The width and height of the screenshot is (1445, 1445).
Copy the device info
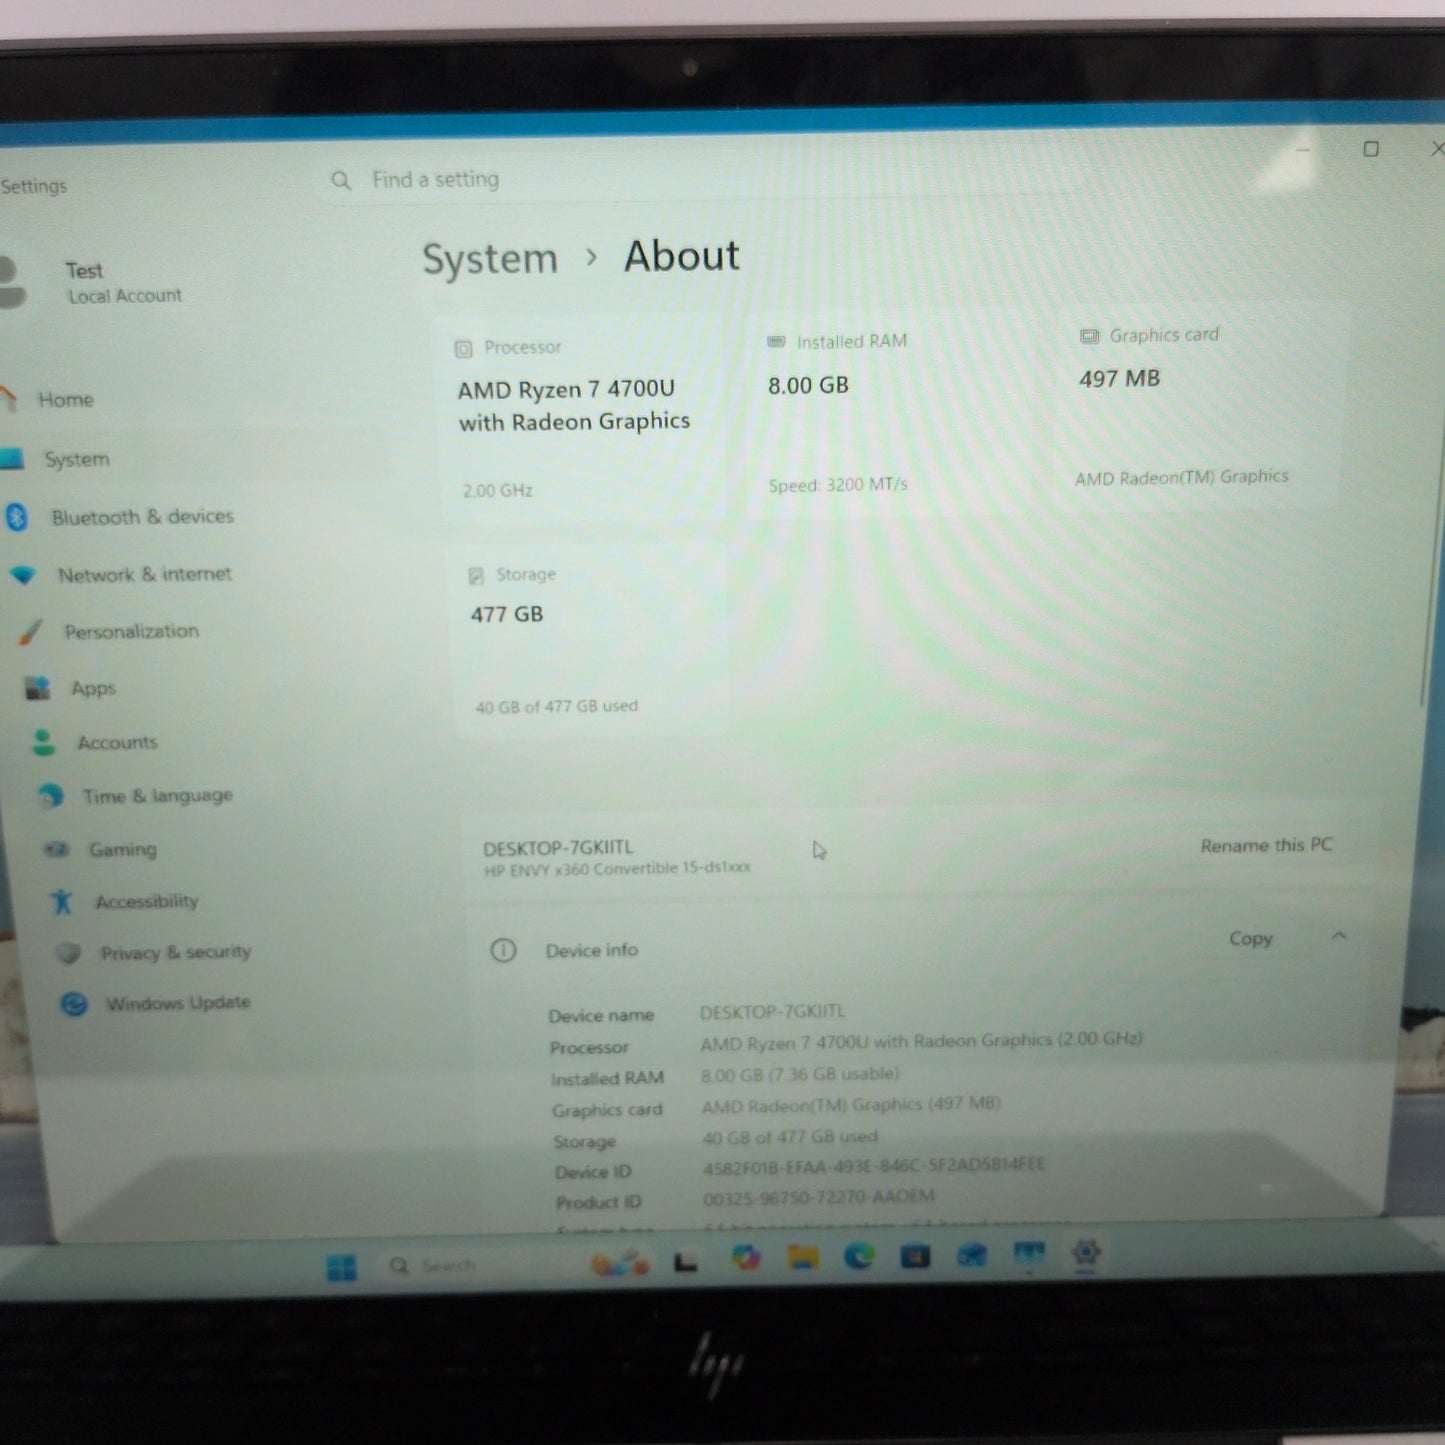[1251, 939]
